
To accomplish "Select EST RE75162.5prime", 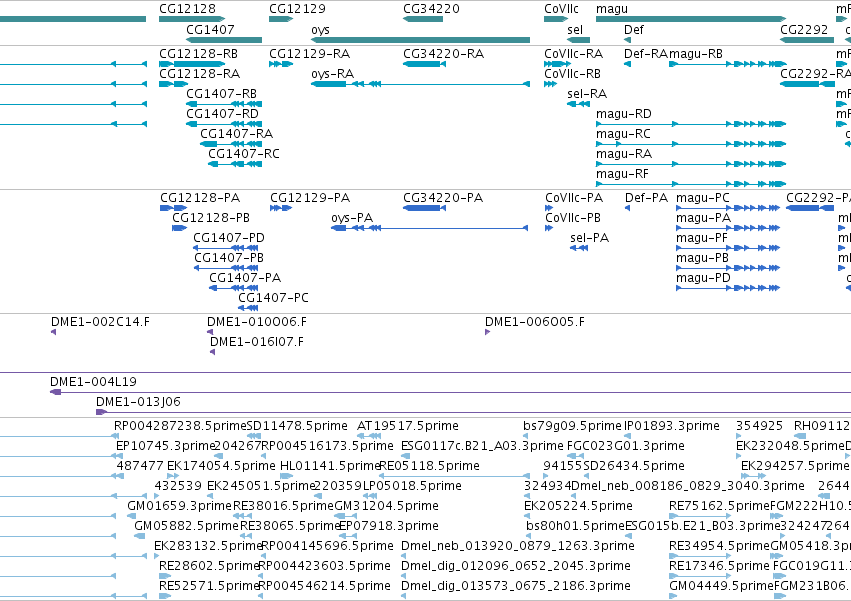I will point(719,506).
